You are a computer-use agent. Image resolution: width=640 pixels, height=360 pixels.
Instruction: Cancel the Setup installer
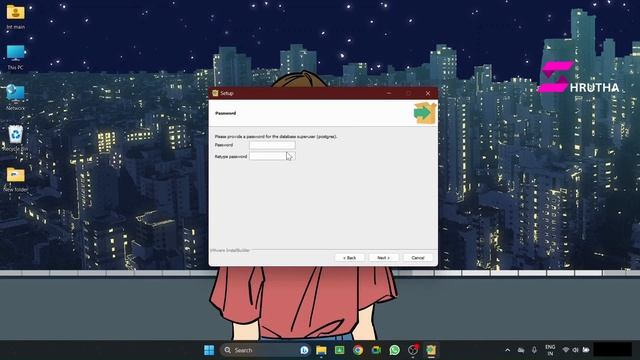pyautogui.click(x=418, y=258)
